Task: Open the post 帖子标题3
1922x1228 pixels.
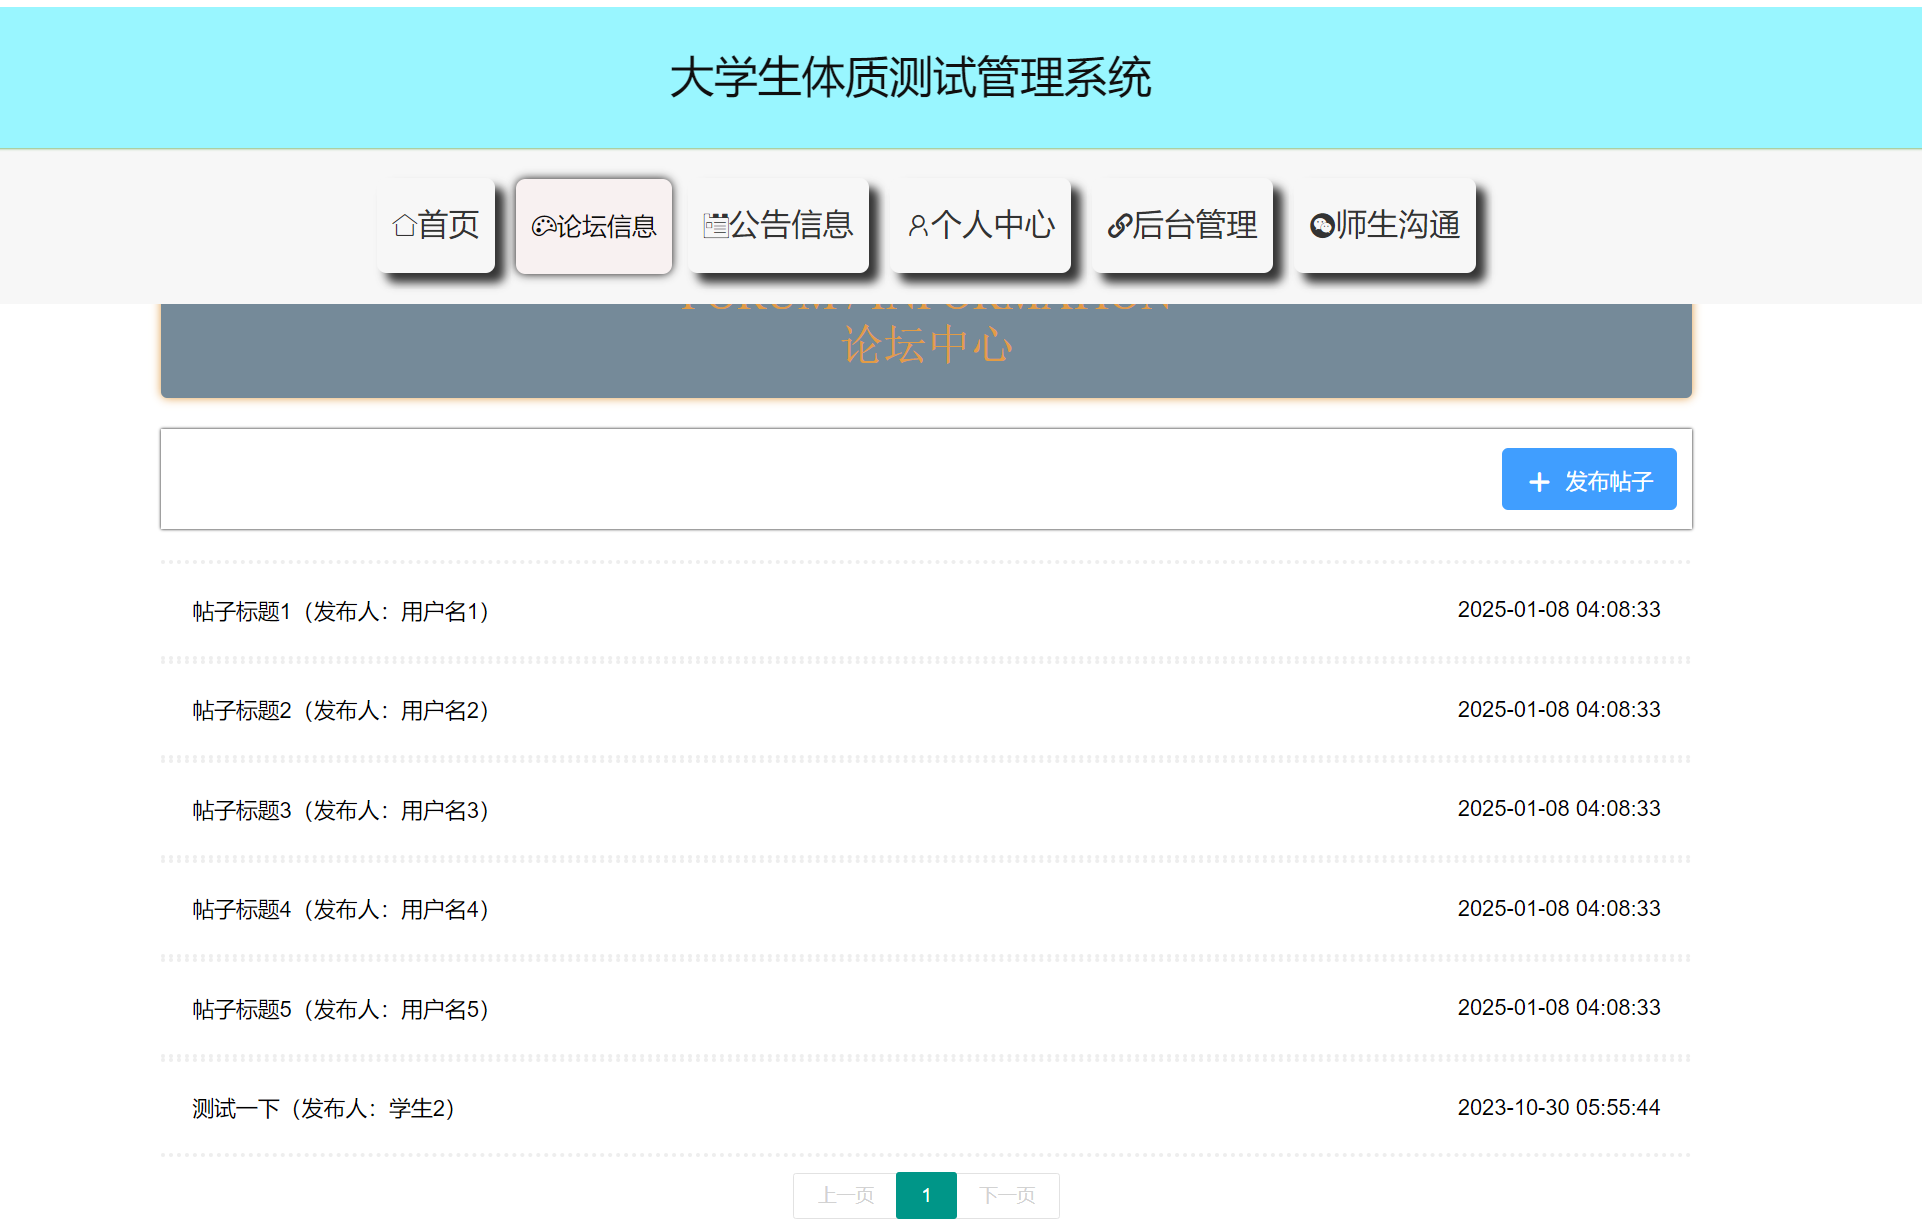Action: (340, 810)
